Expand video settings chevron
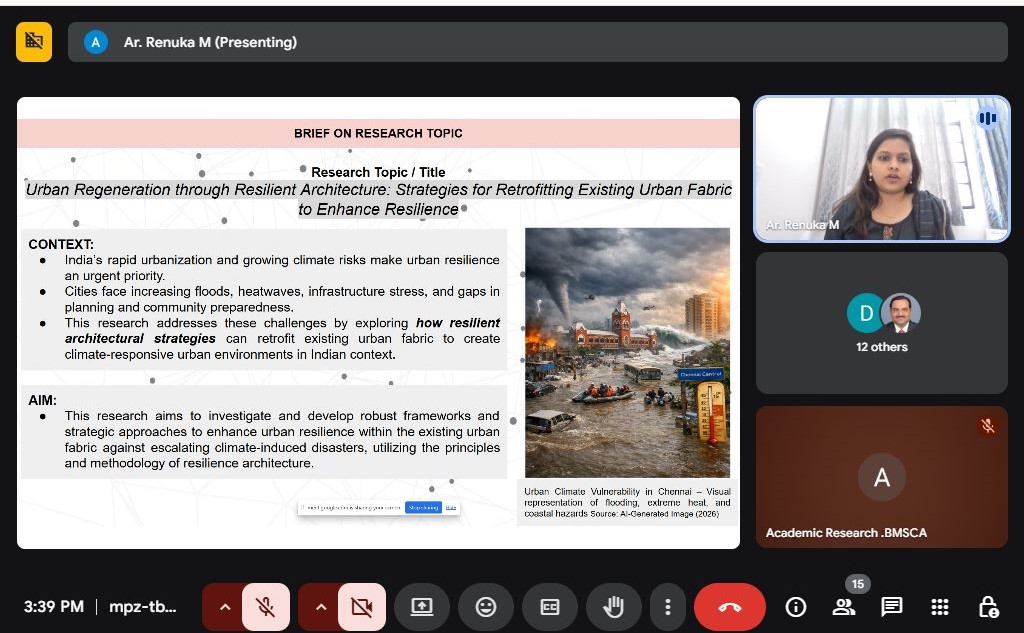Viewport: 1024px width, 633px height. tap(320, 607)
